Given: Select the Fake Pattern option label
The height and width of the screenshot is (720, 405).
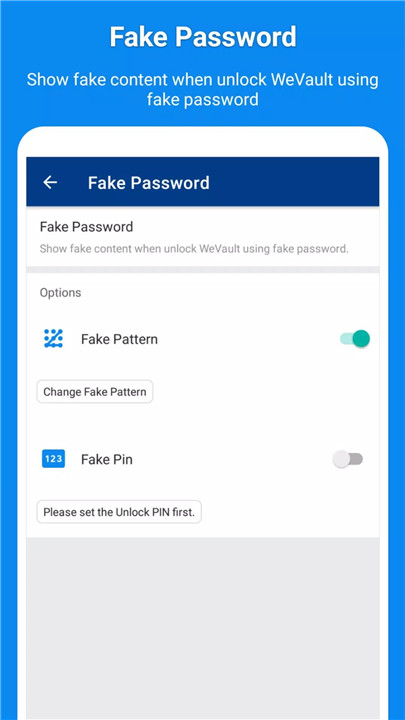Looking at the screenshot, I should 119,339.
